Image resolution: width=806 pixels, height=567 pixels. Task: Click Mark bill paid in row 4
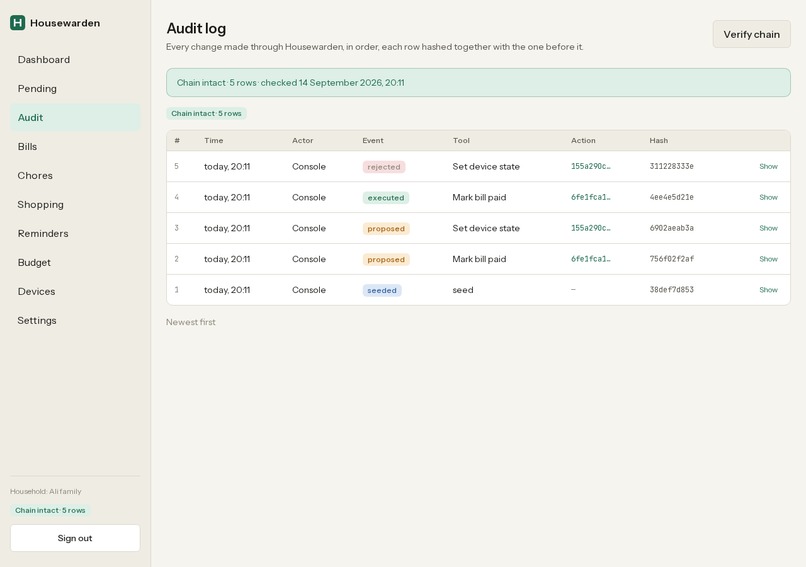tap(479, 197)
